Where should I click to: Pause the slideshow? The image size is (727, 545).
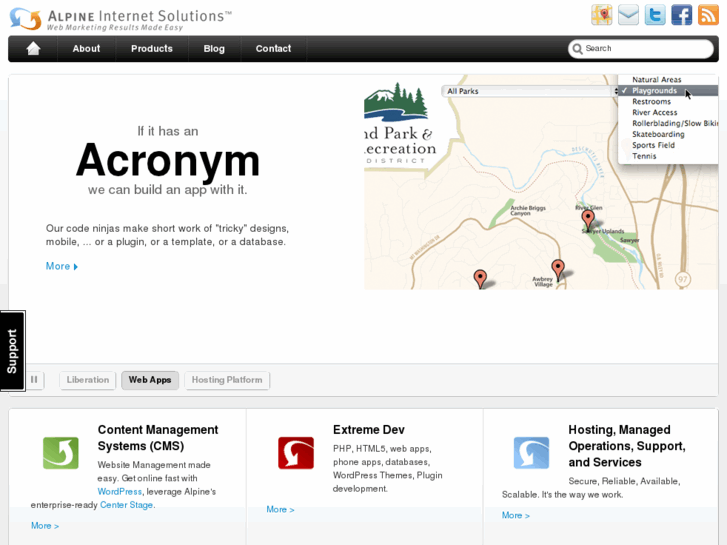(34, 380)
